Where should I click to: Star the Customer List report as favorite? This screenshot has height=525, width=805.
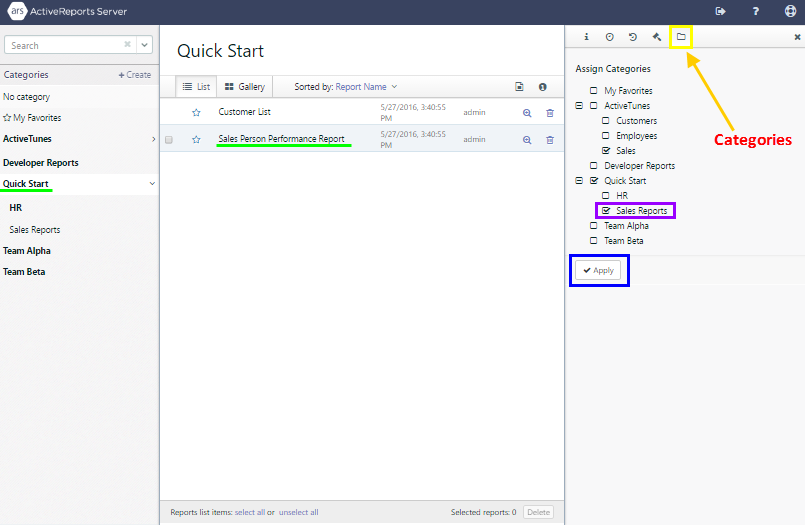pos(196,112)
